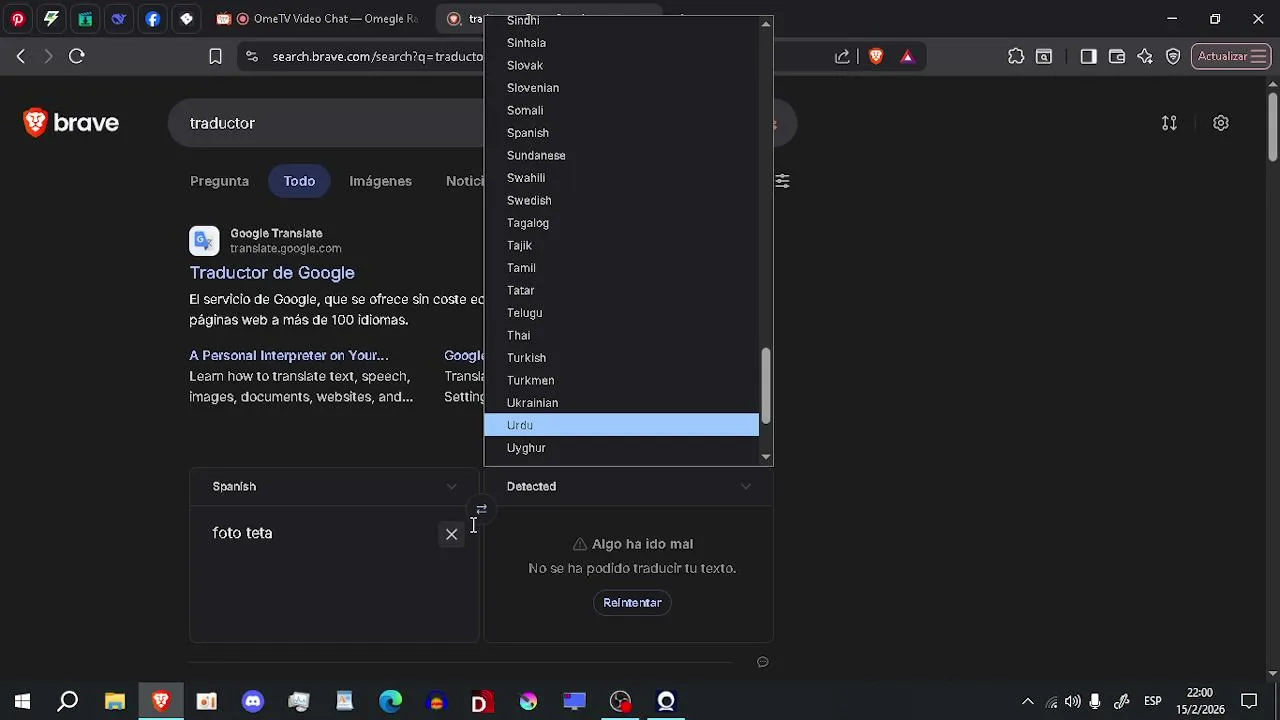
Task: Open Microsoft Edge from the taskbar
Action: (x=391, y=701)
